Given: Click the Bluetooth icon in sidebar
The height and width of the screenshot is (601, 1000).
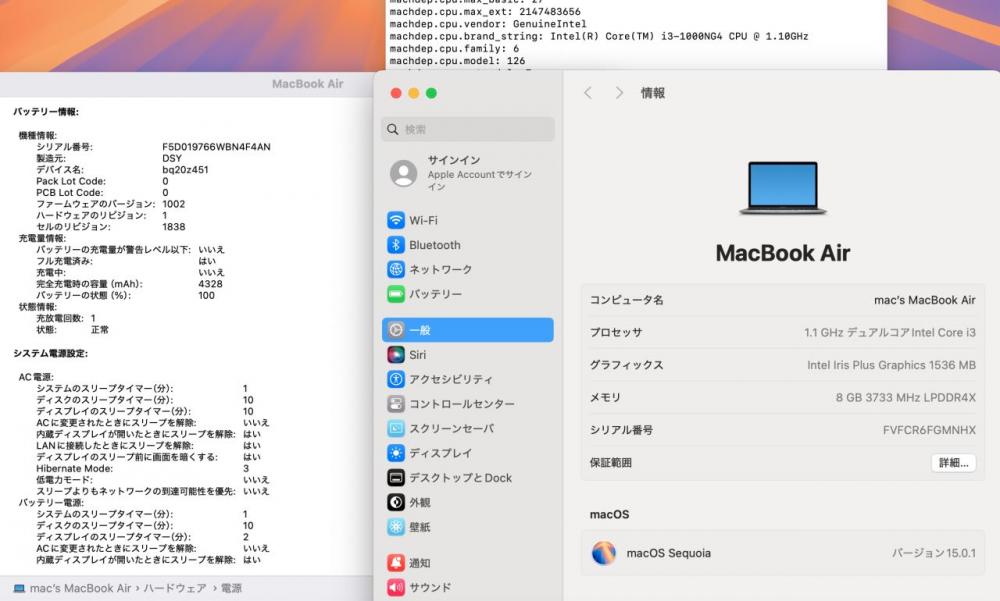Looking at the screenshot, I should (x=396, y=245).
